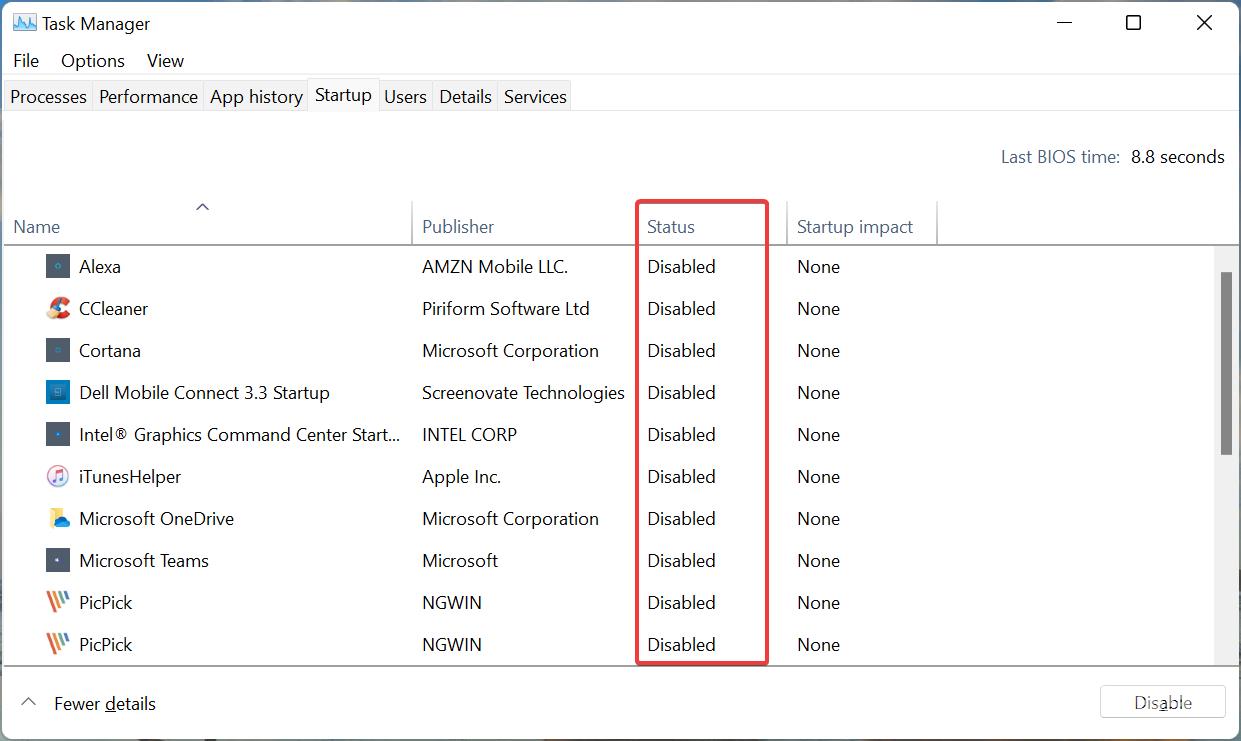Select the Cortana startup icon
Screen dimensions: 1241x741
click(58, 351)
